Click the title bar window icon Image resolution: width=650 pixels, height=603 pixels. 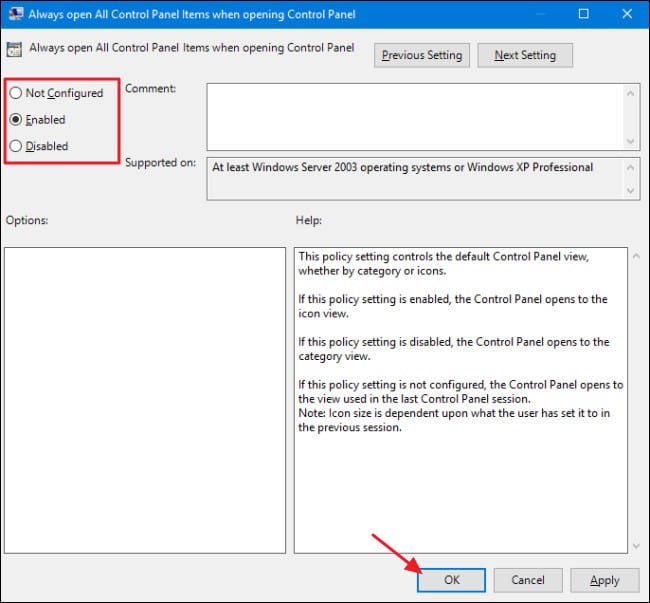(16, 14)
